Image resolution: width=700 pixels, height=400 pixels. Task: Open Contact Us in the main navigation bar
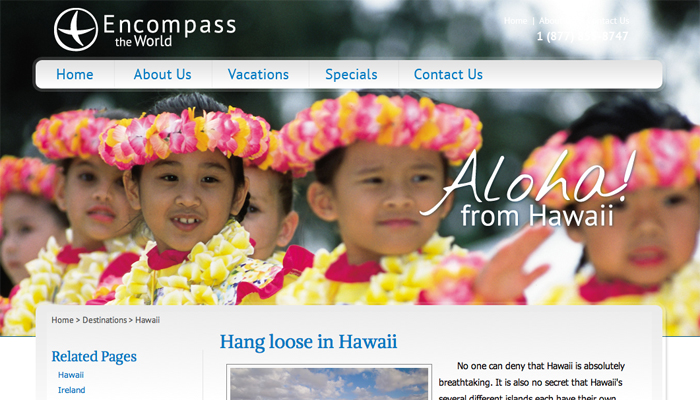click(448, 74)
